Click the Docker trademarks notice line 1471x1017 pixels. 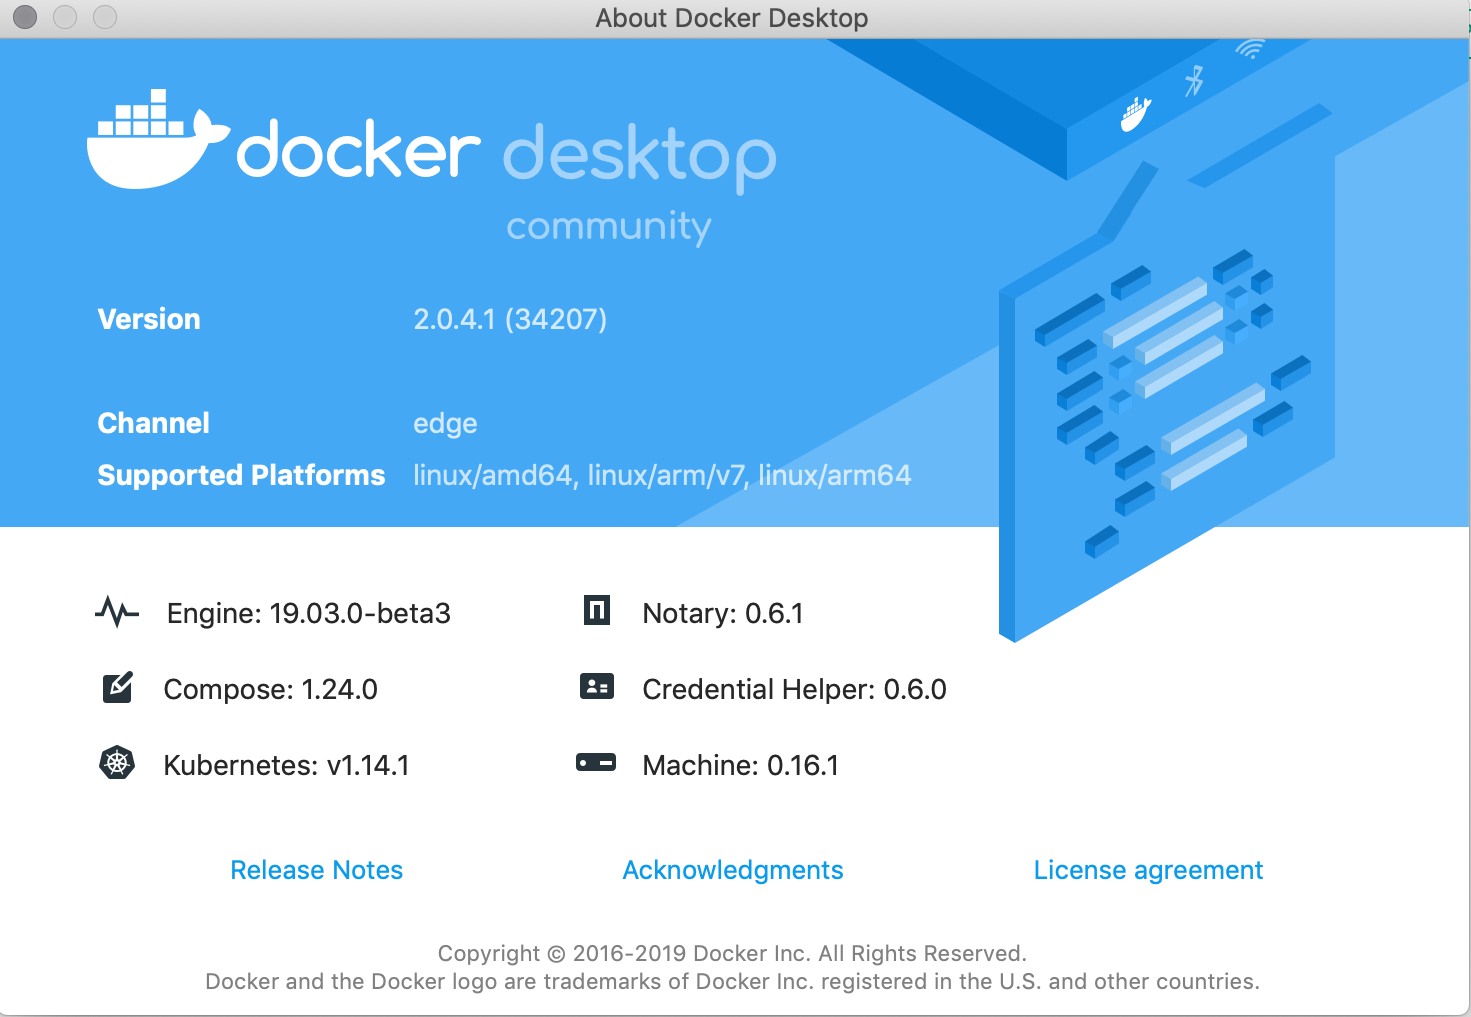pos(732,981)
